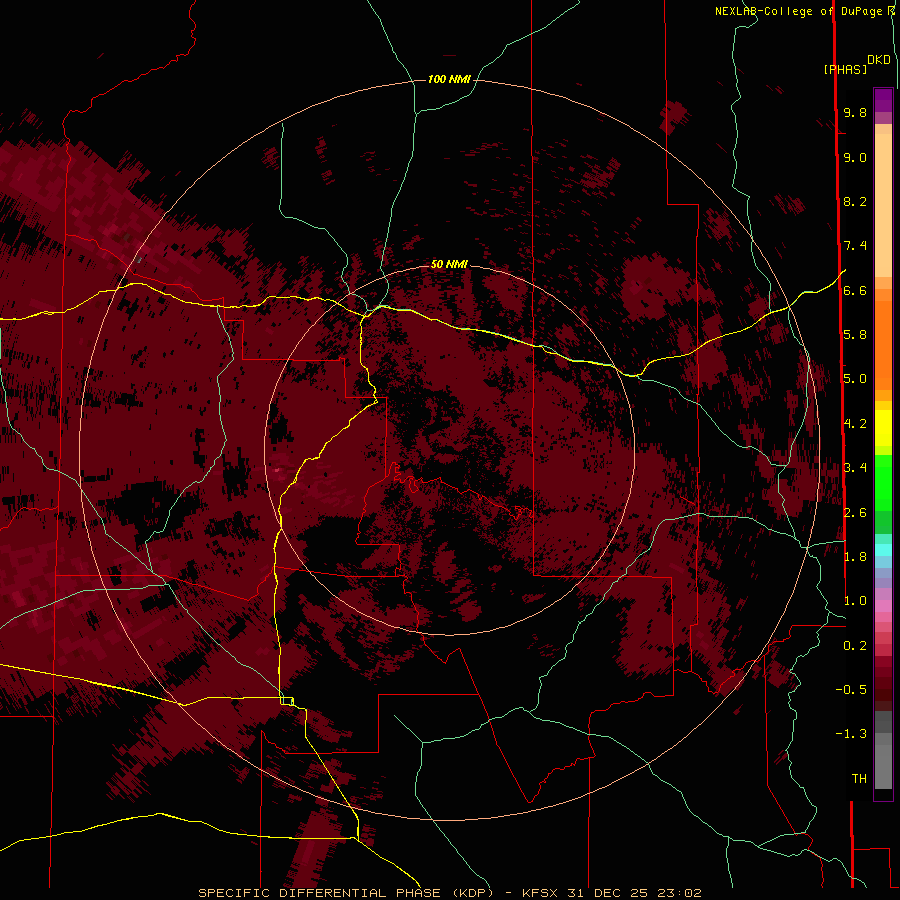Click the 5.8 value on the color scale
Viewport: 900px width, 900px height.
point(855,335)
